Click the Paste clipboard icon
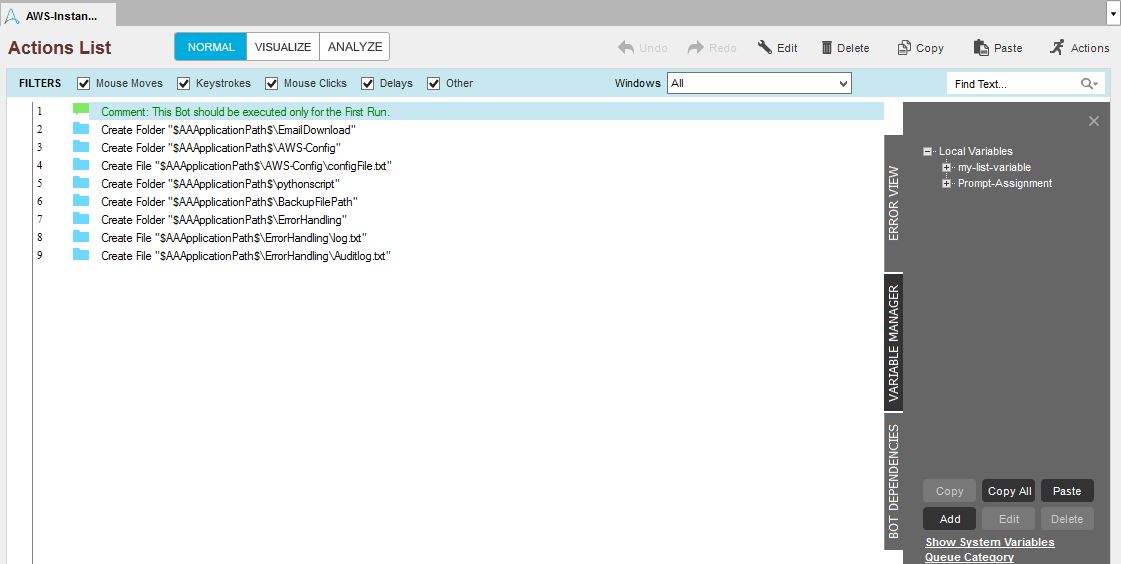 [981, 47]
